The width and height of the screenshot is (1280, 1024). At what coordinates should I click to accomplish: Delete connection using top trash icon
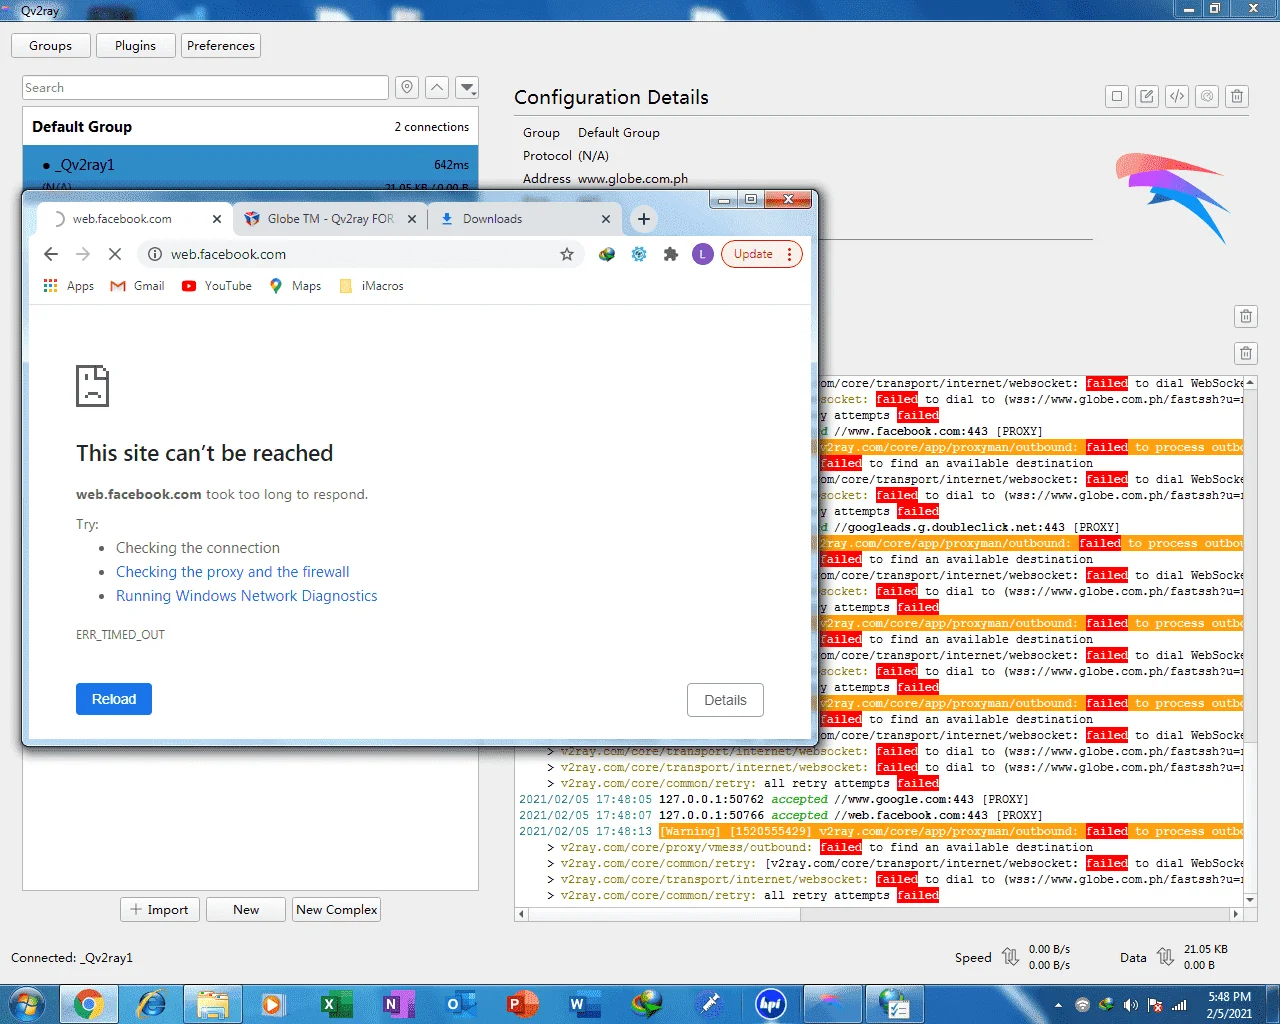(x=1237, y=96)
